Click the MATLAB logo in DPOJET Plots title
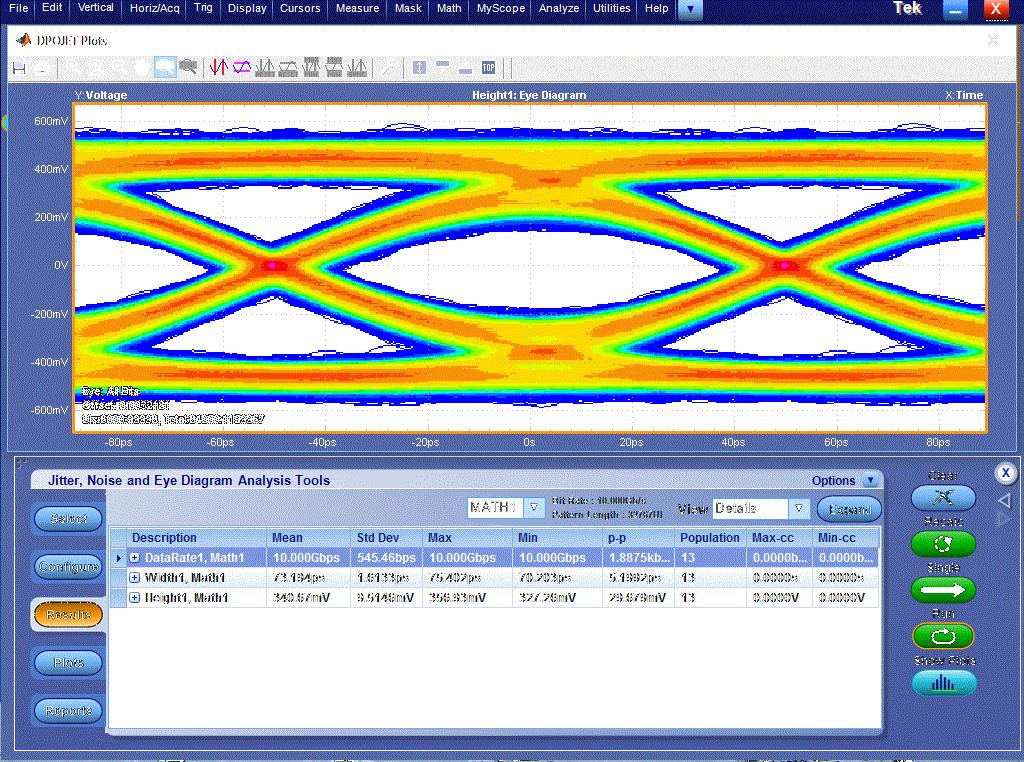Image resolution: width=1024 pixels, height=762 pixels. tap(24, 40)
